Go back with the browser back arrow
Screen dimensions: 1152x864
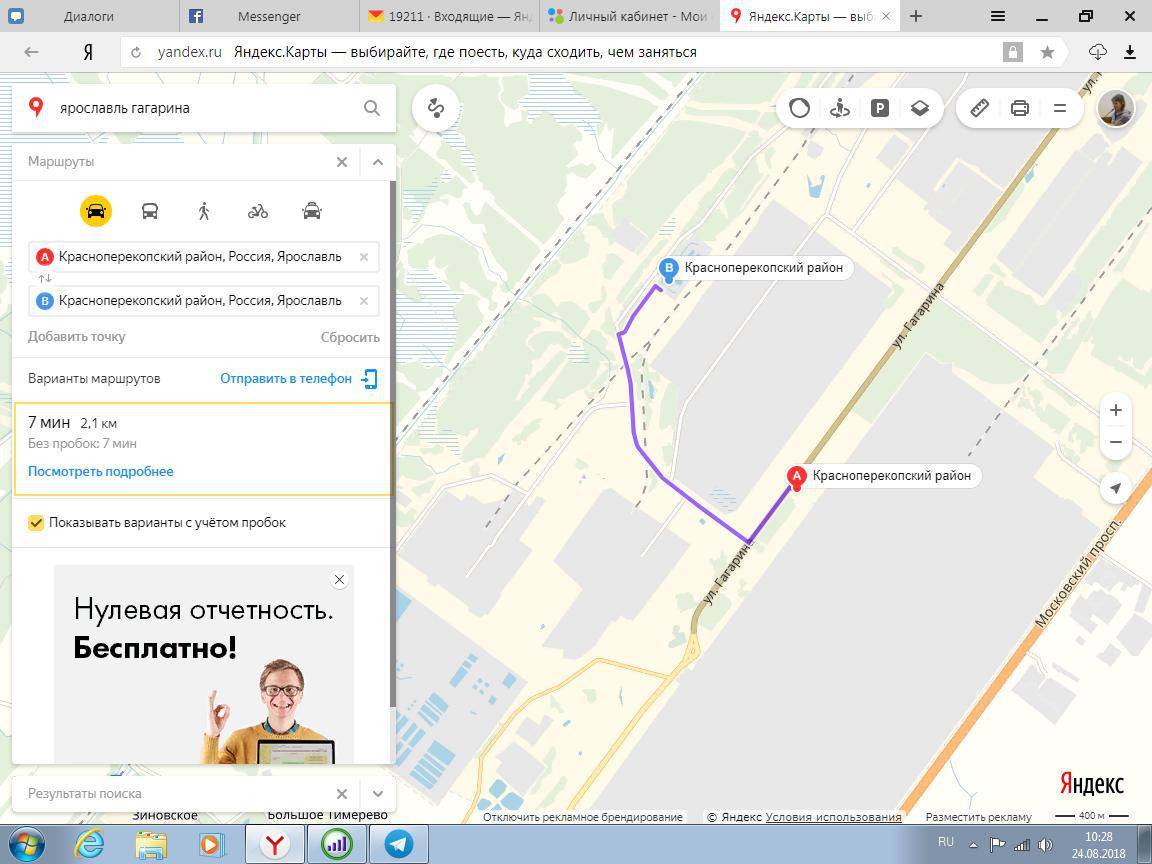point(31,52)
